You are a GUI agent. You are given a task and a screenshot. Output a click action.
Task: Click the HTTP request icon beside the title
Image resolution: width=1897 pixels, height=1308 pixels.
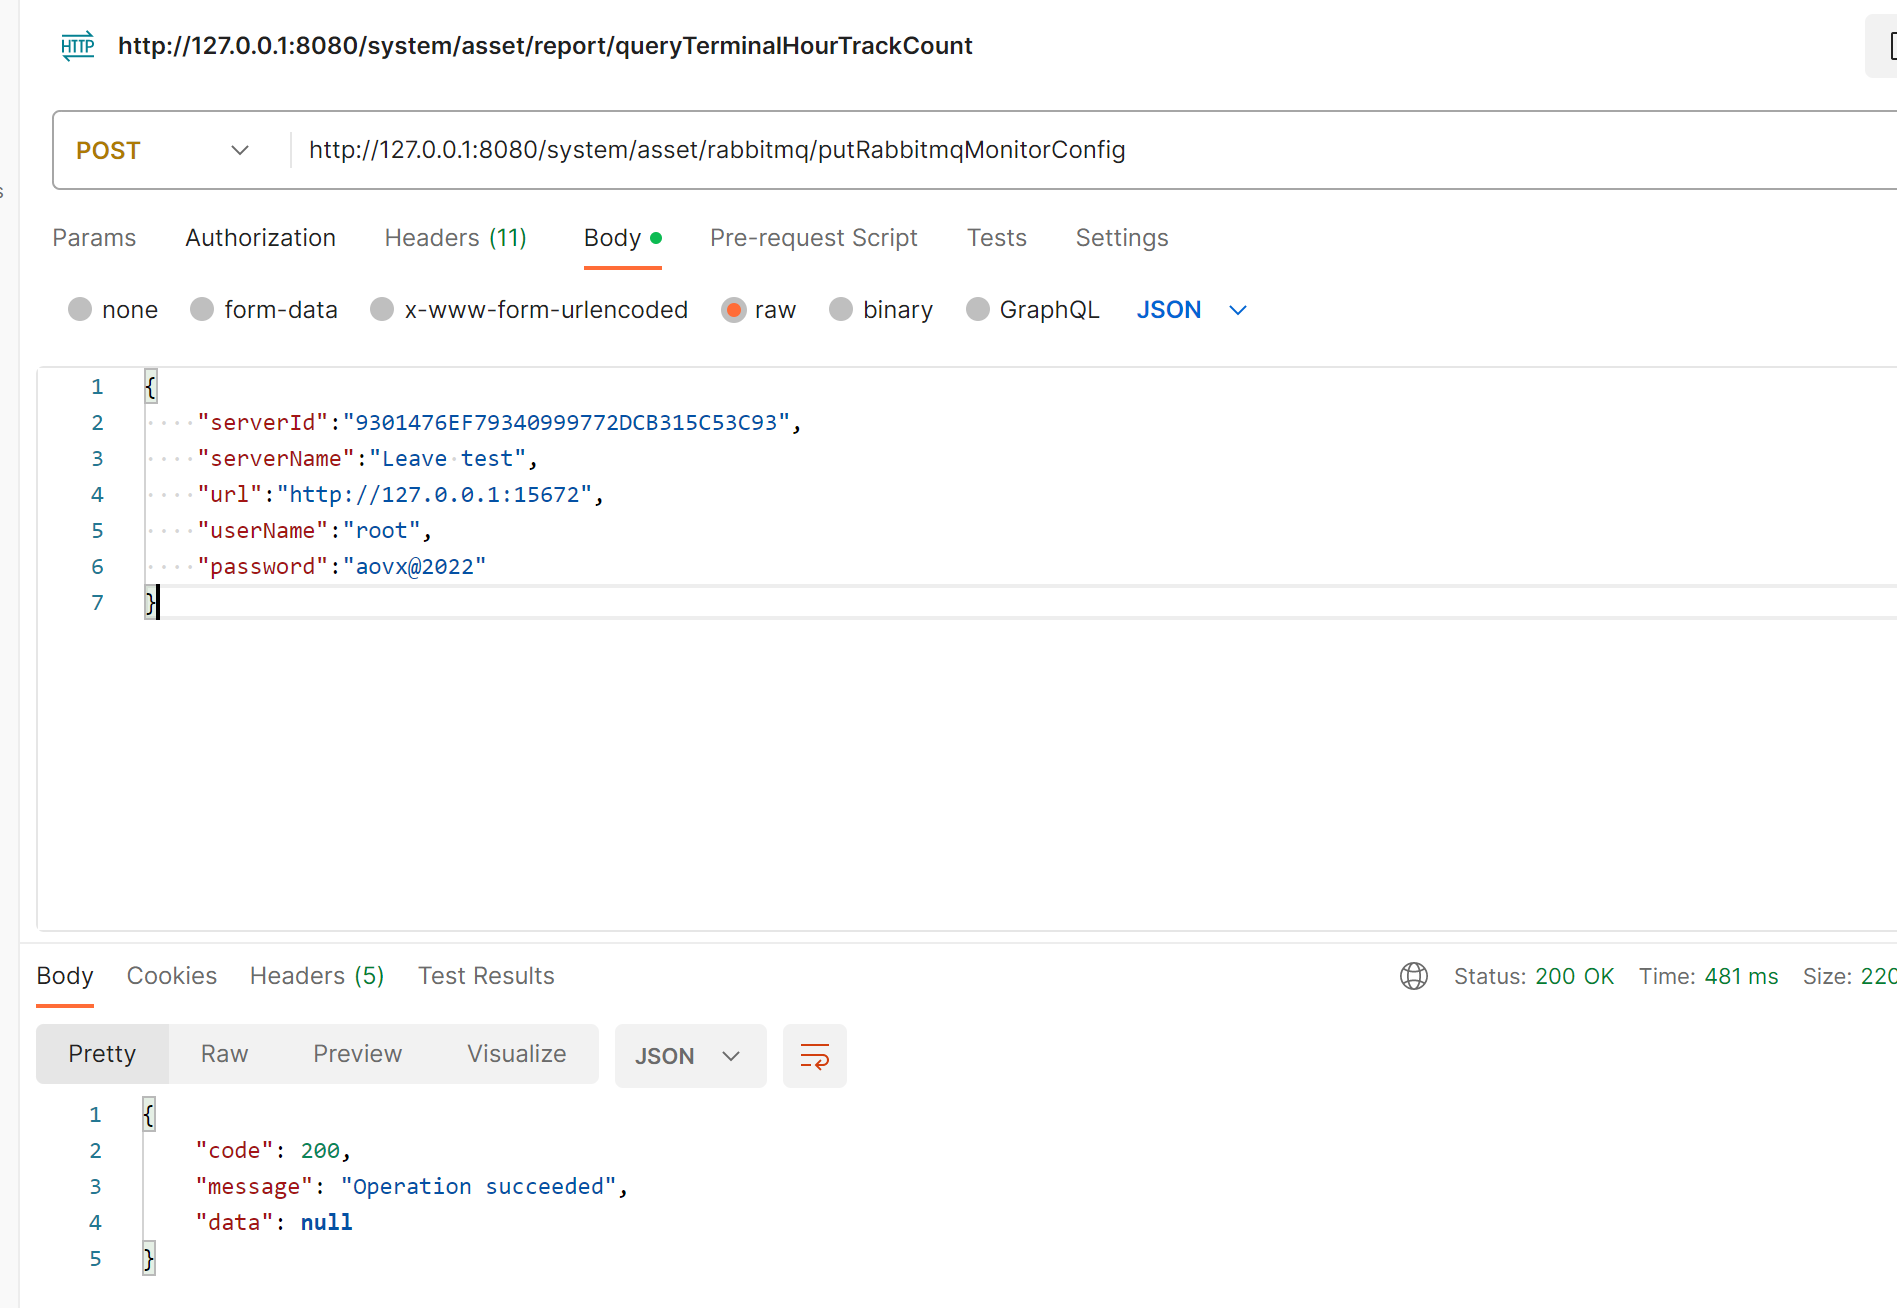click(x=77, y=46)
